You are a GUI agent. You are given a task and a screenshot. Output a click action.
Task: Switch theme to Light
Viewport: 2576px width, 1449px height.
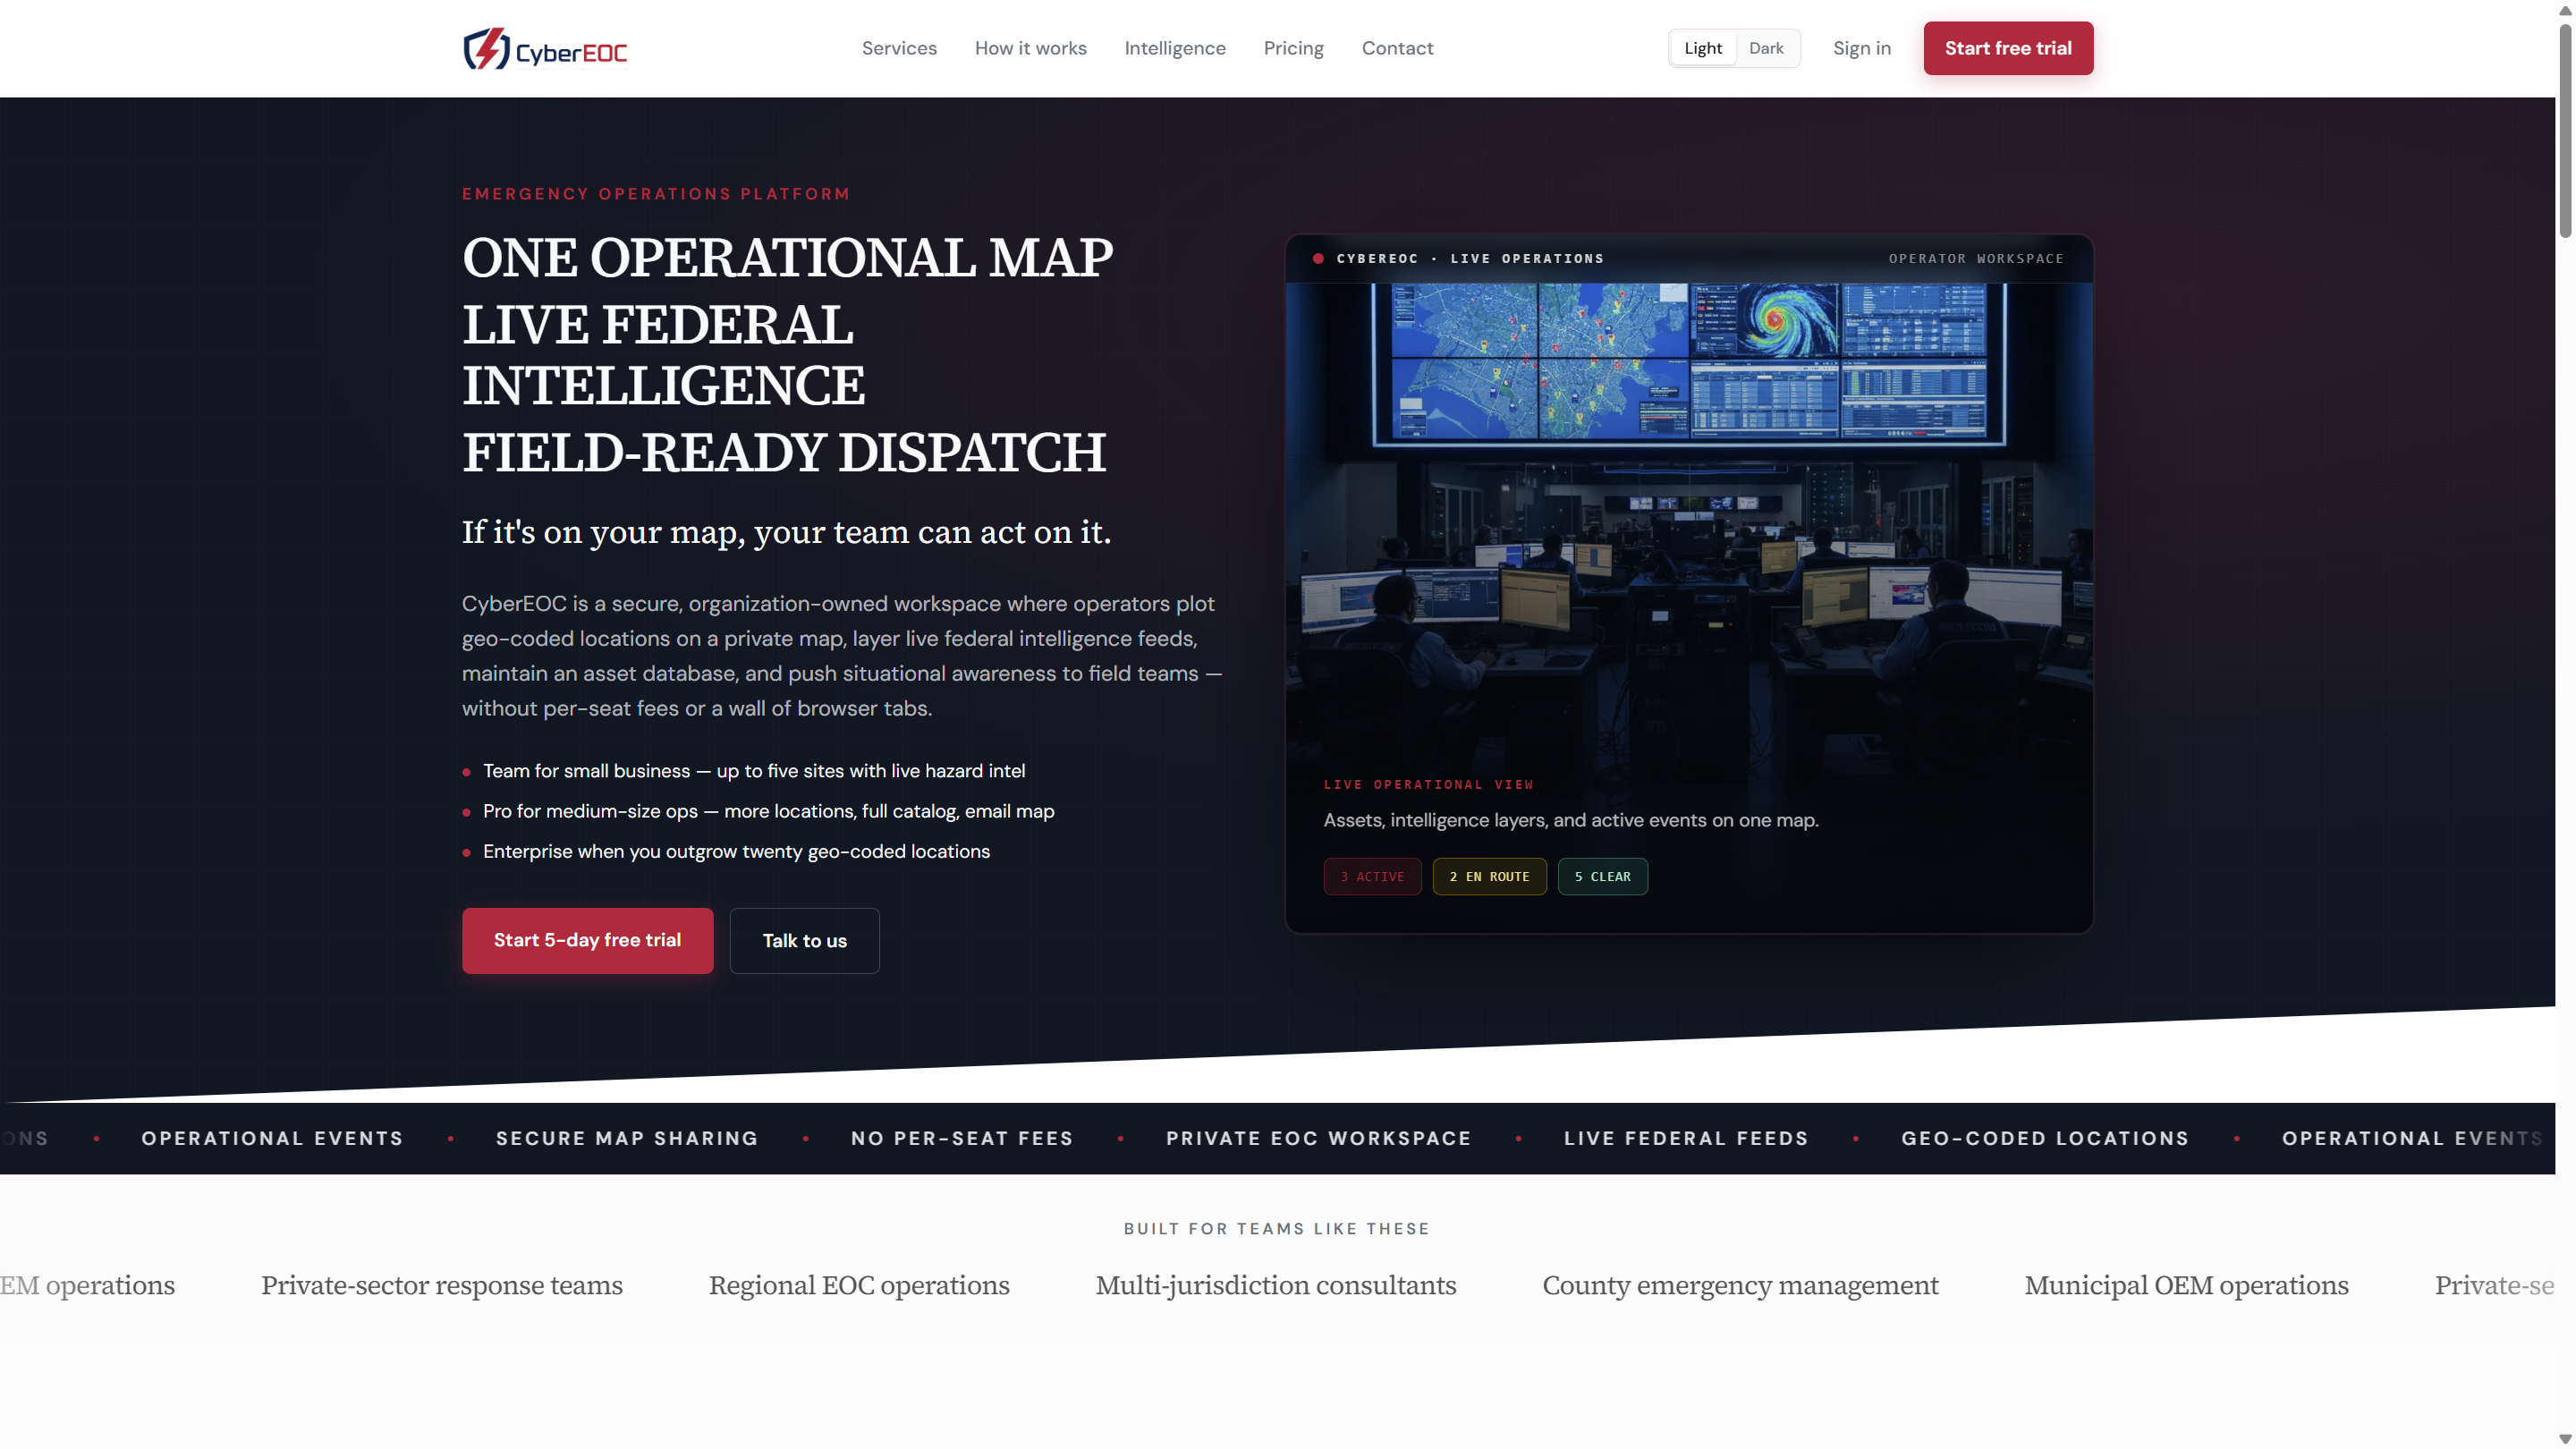(x=1702, y=48)
